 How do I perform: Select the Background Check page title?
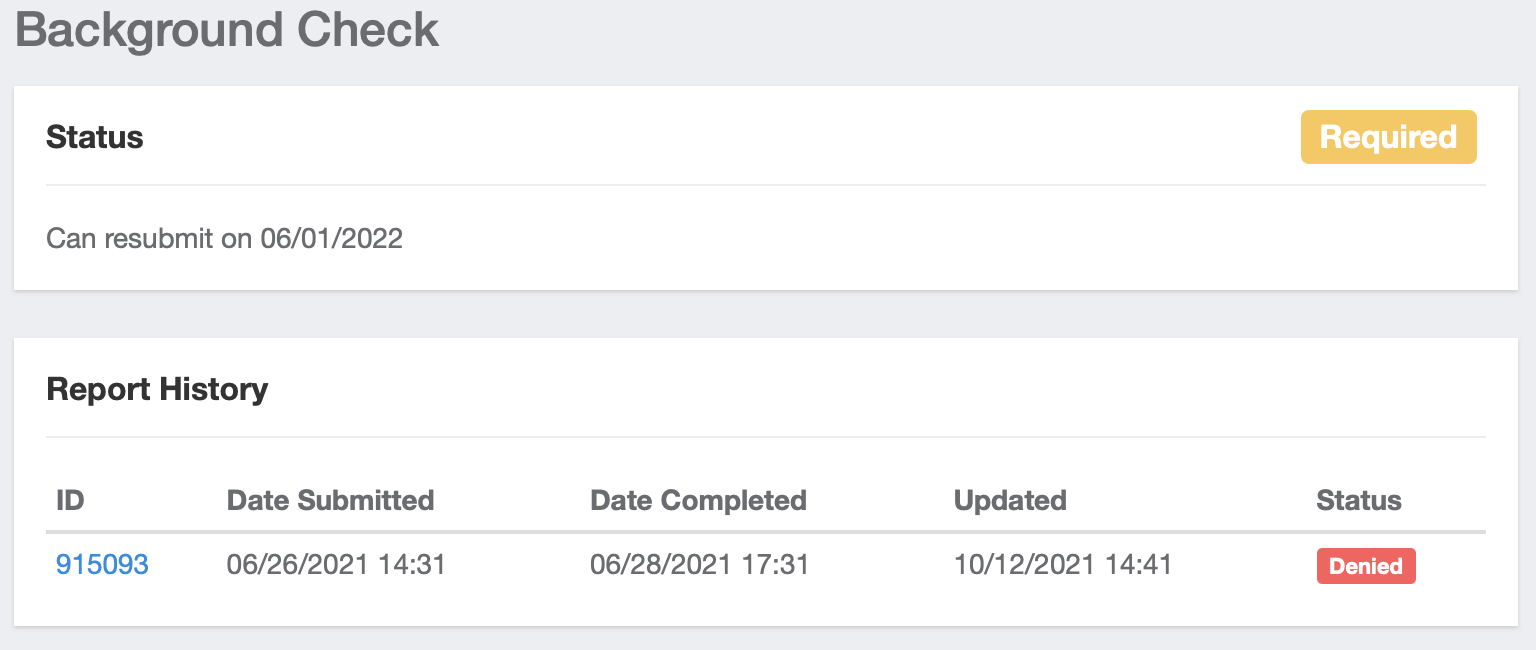click(x=227, y=29)
